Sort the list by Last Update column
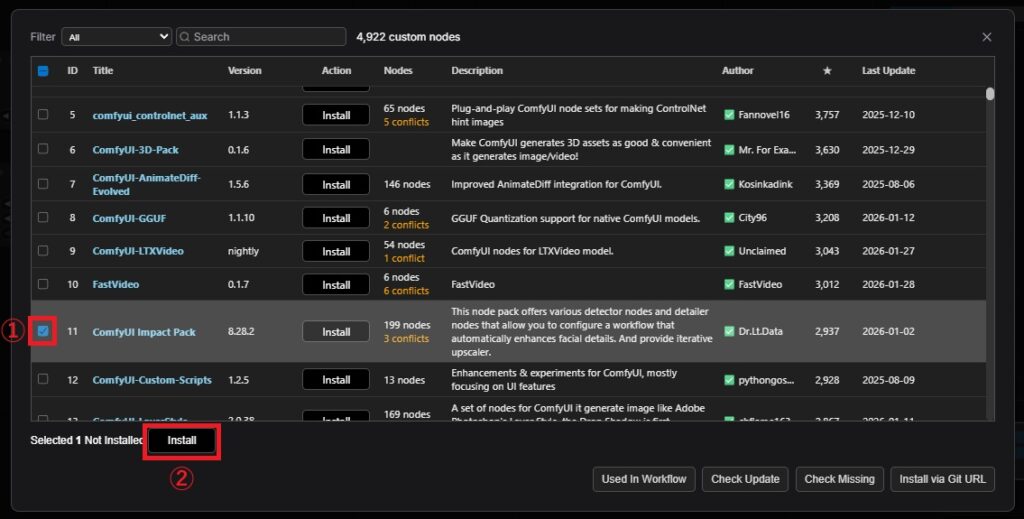The image size is (1024, 519). pos(888,71)
